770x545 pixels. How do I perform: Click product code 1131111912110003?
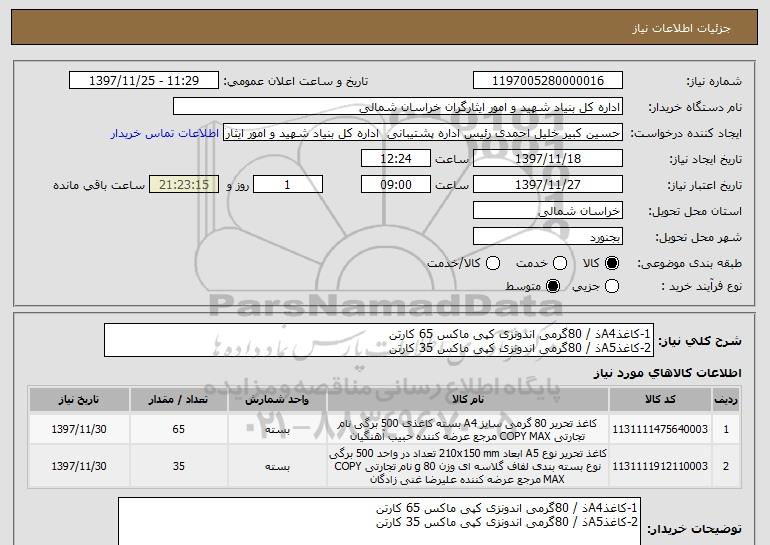[660, 466]
